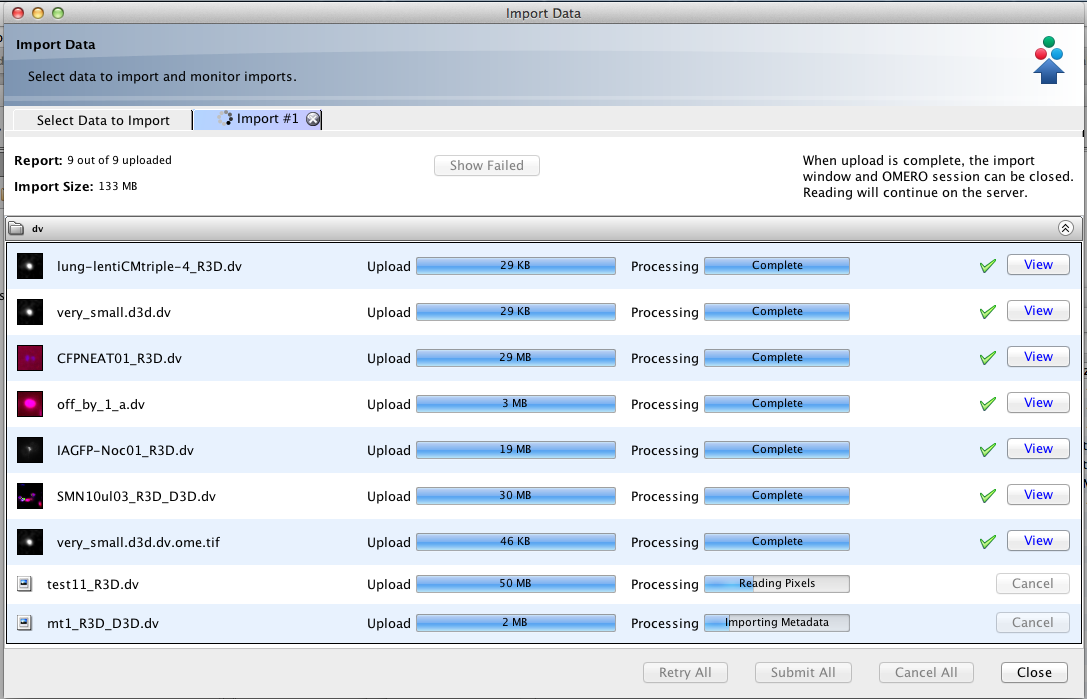This screenshot has height=699, width=1087.
Task: View the IAGFP-Noc01_R3D.dv image
Action: [x=1037, y=449]
